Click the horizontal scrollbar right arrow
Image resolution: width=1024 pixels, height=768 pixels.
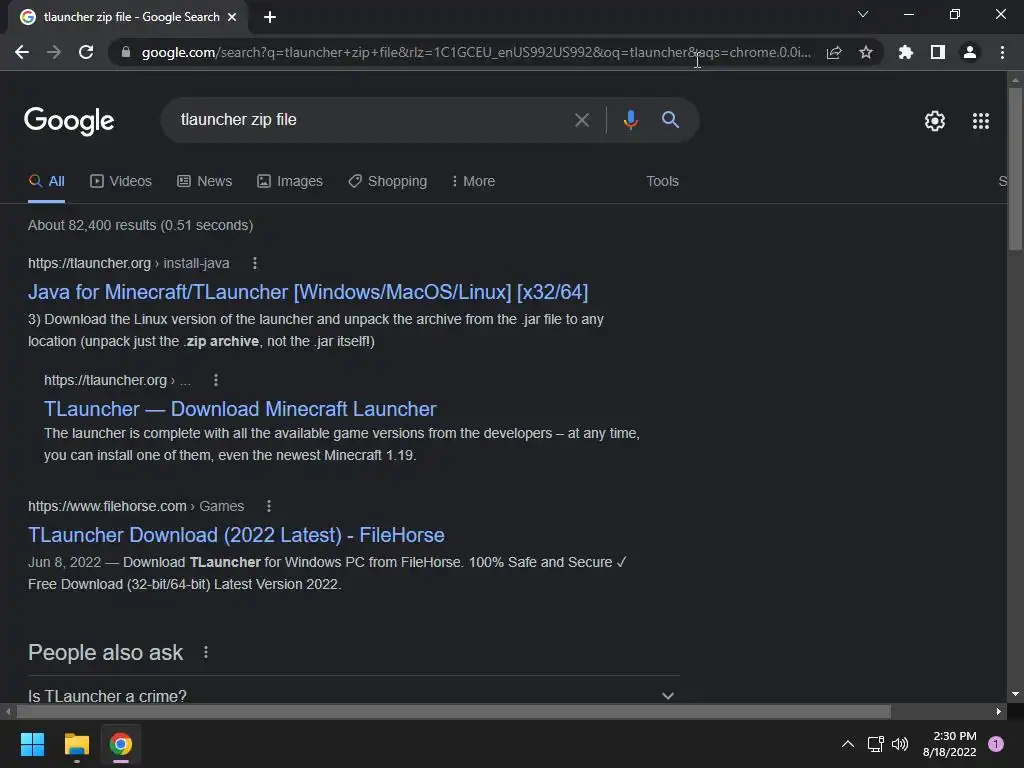point(999,711)
